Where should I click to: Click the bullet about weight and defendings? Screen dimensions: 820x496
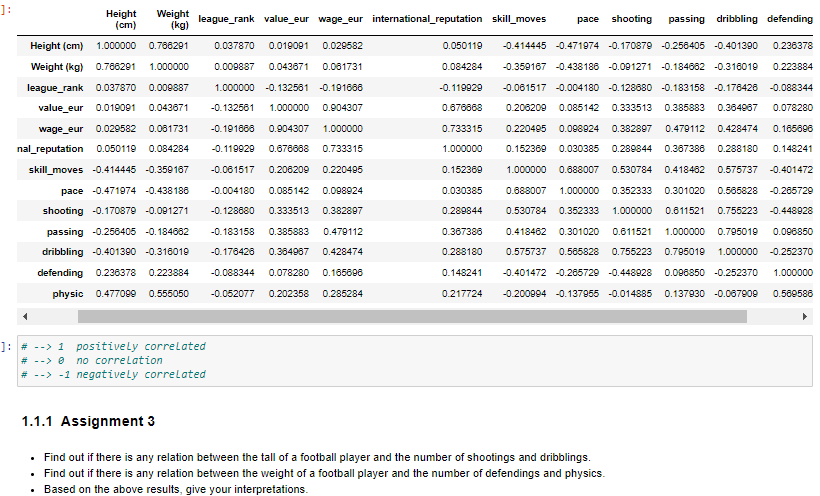pos(324,474)
